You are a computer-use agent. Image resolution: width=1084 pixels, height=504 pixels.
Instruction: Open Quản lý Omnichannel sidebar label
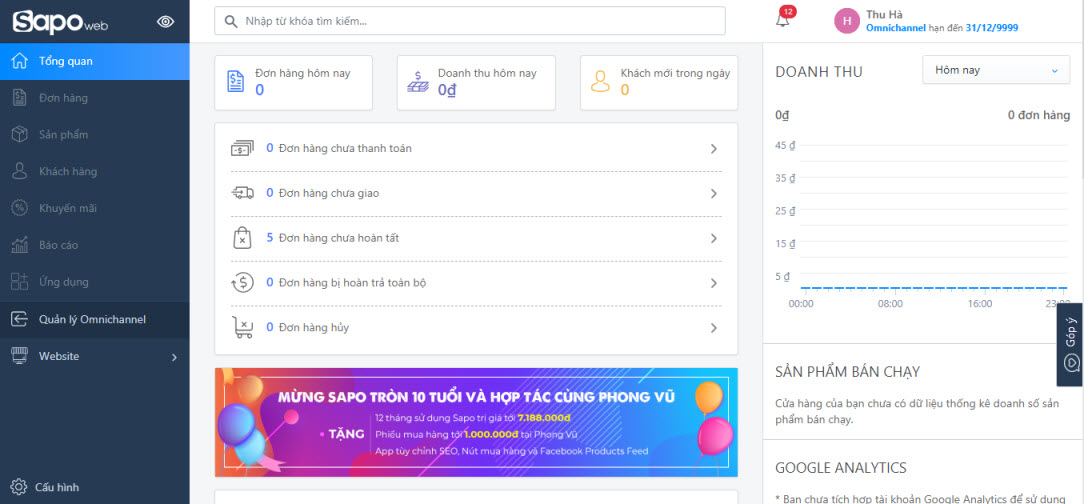coord(92,319)
